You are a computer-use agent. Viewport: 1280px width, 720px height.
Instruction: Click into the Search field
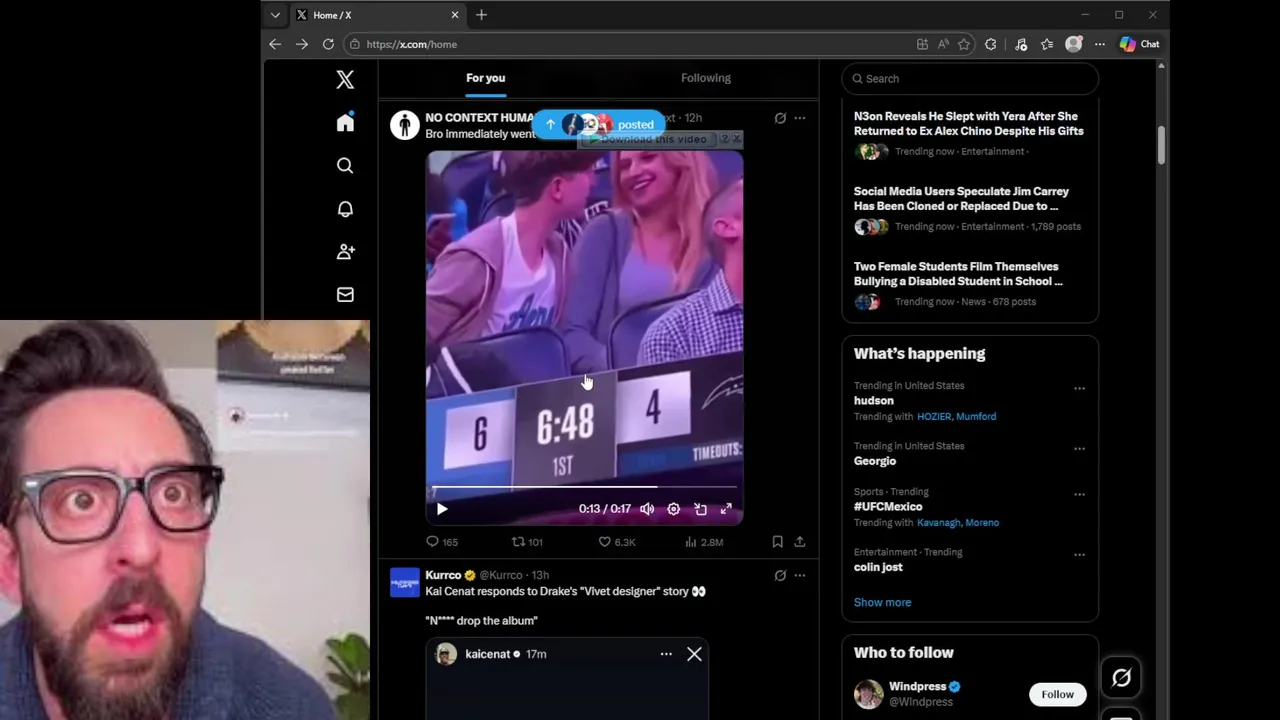(x=970, y=78)
